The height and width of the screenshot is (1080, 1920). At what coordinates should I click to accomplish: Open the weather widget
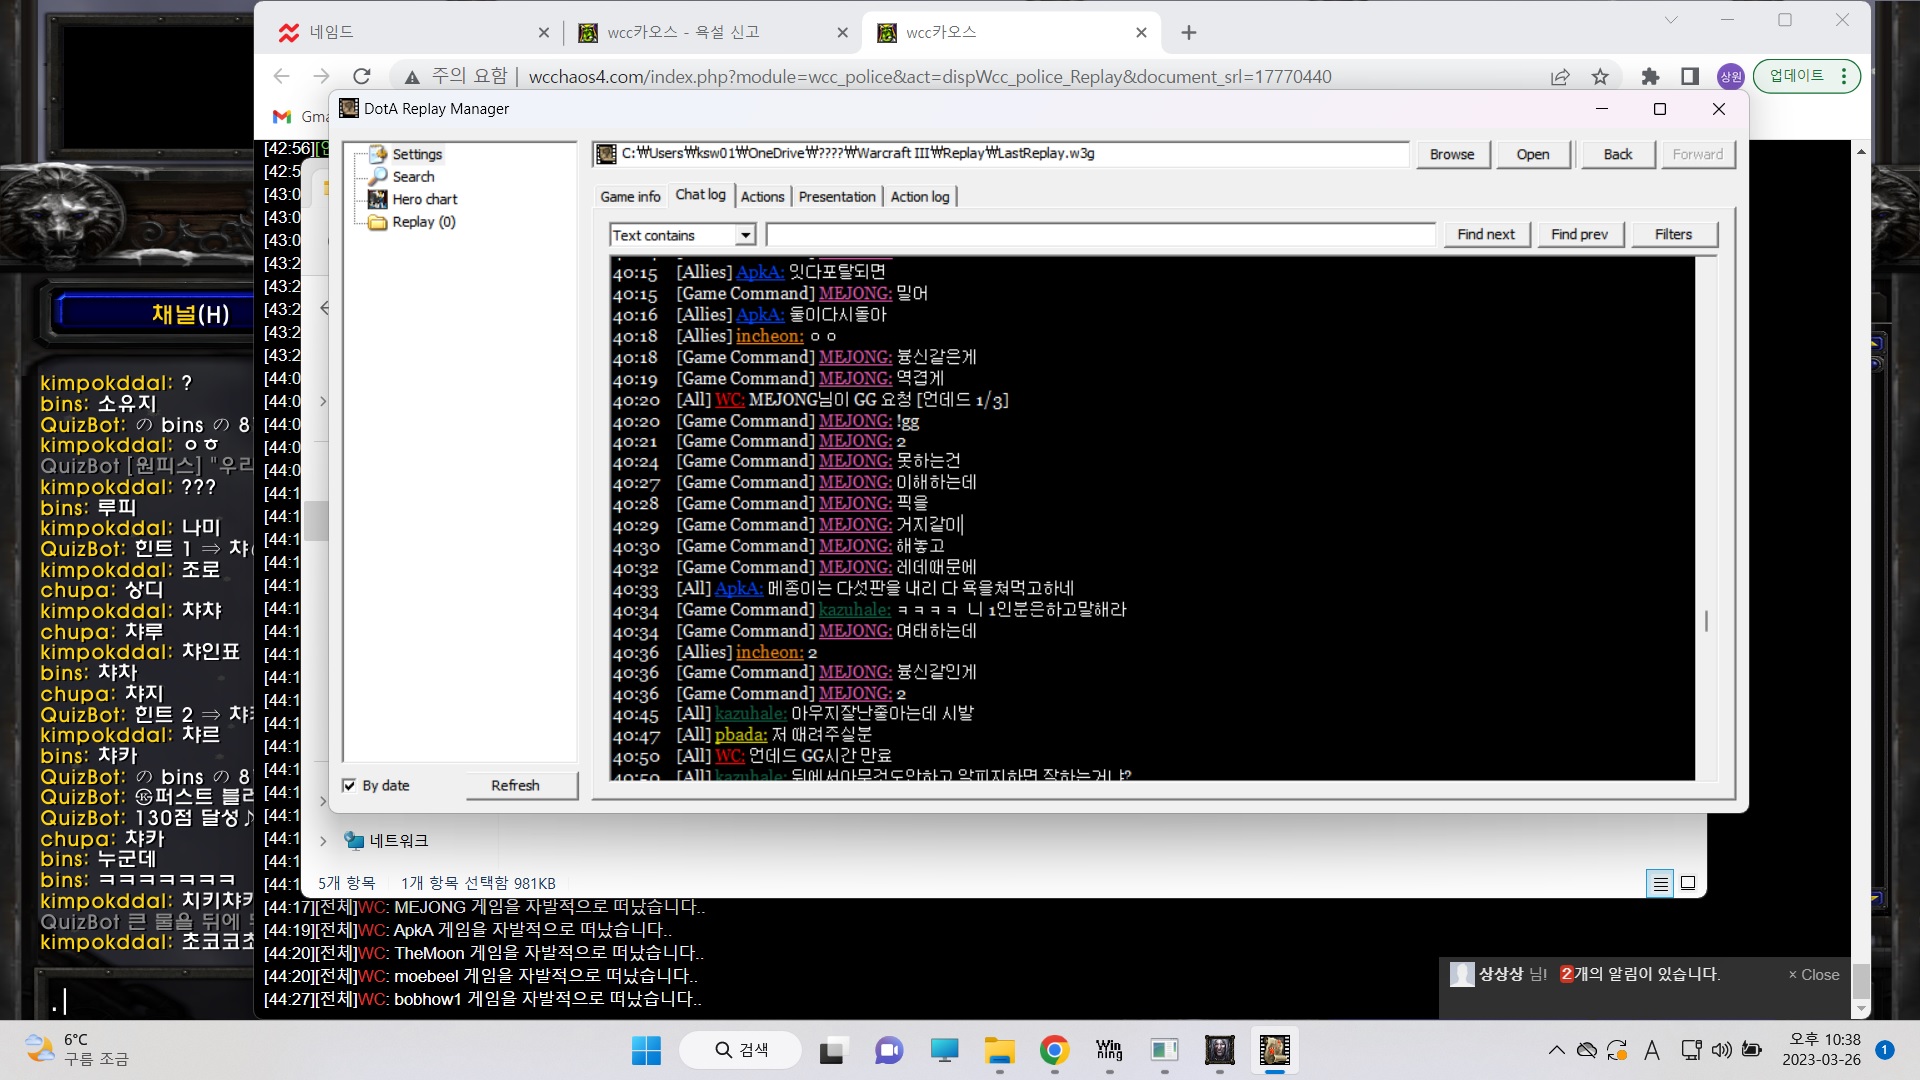coord(78,1050)
